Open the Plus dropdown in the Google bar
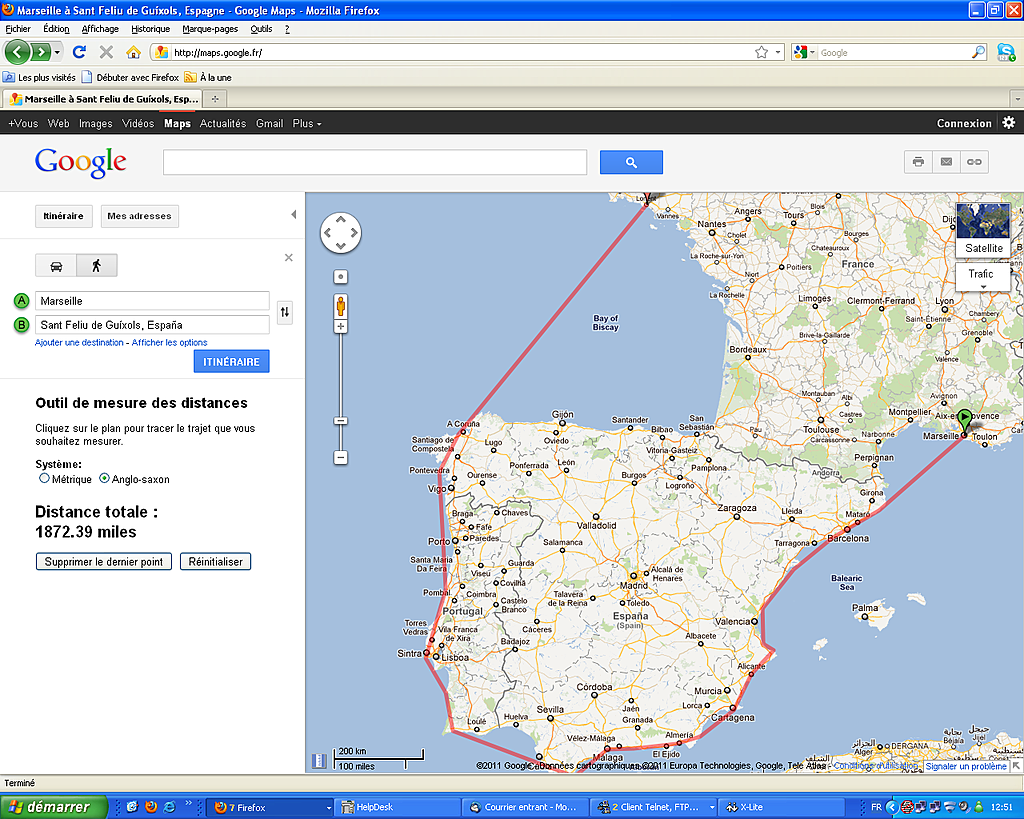This screenshot has width=1024, height=819. pos(307,123)
